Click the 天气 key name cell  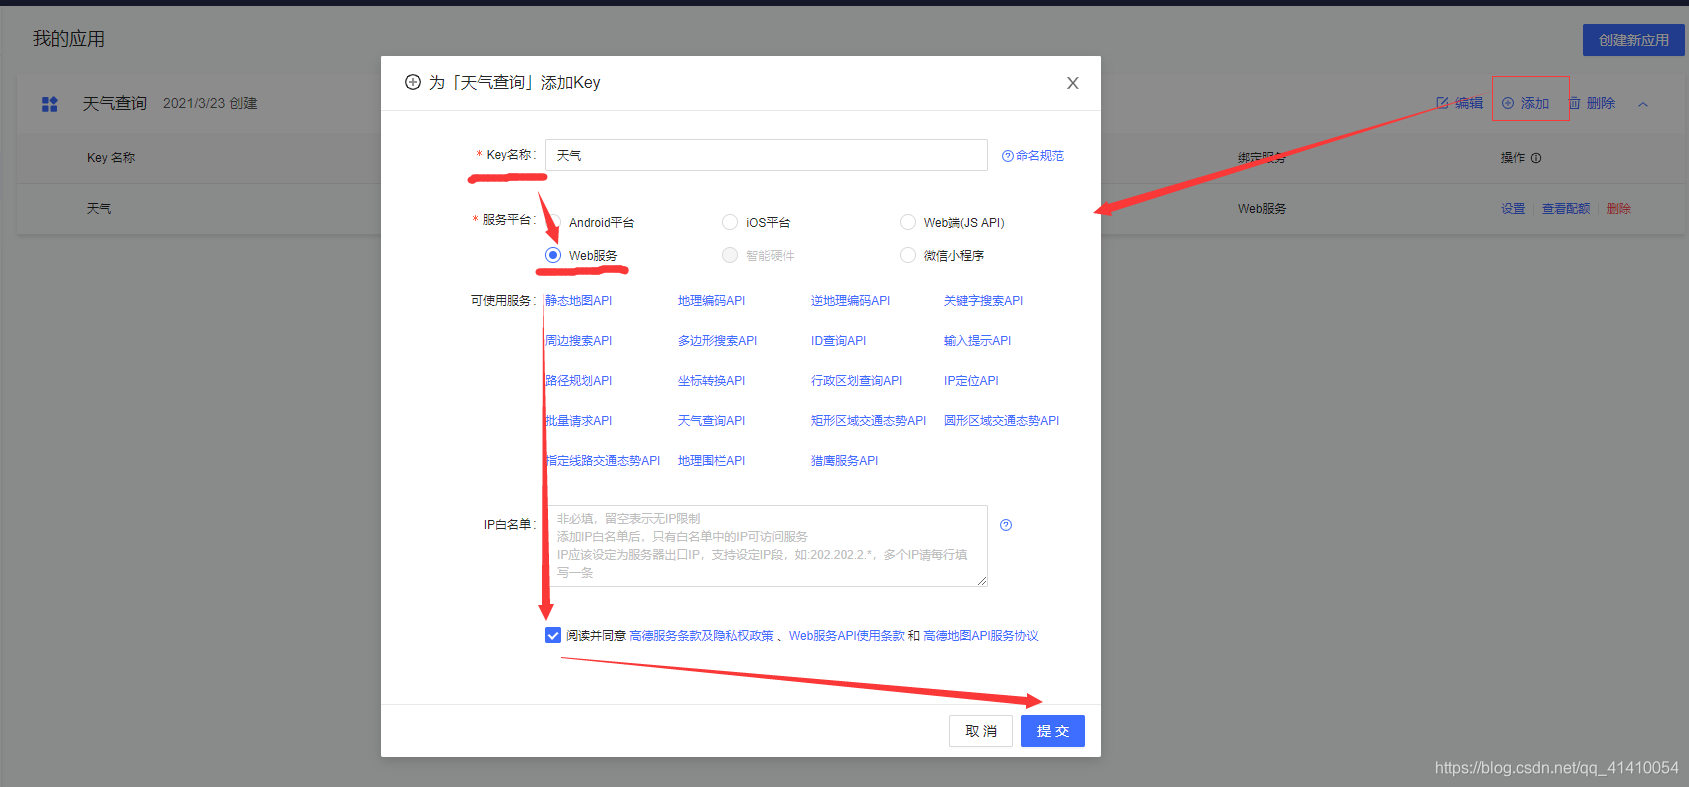99,209
